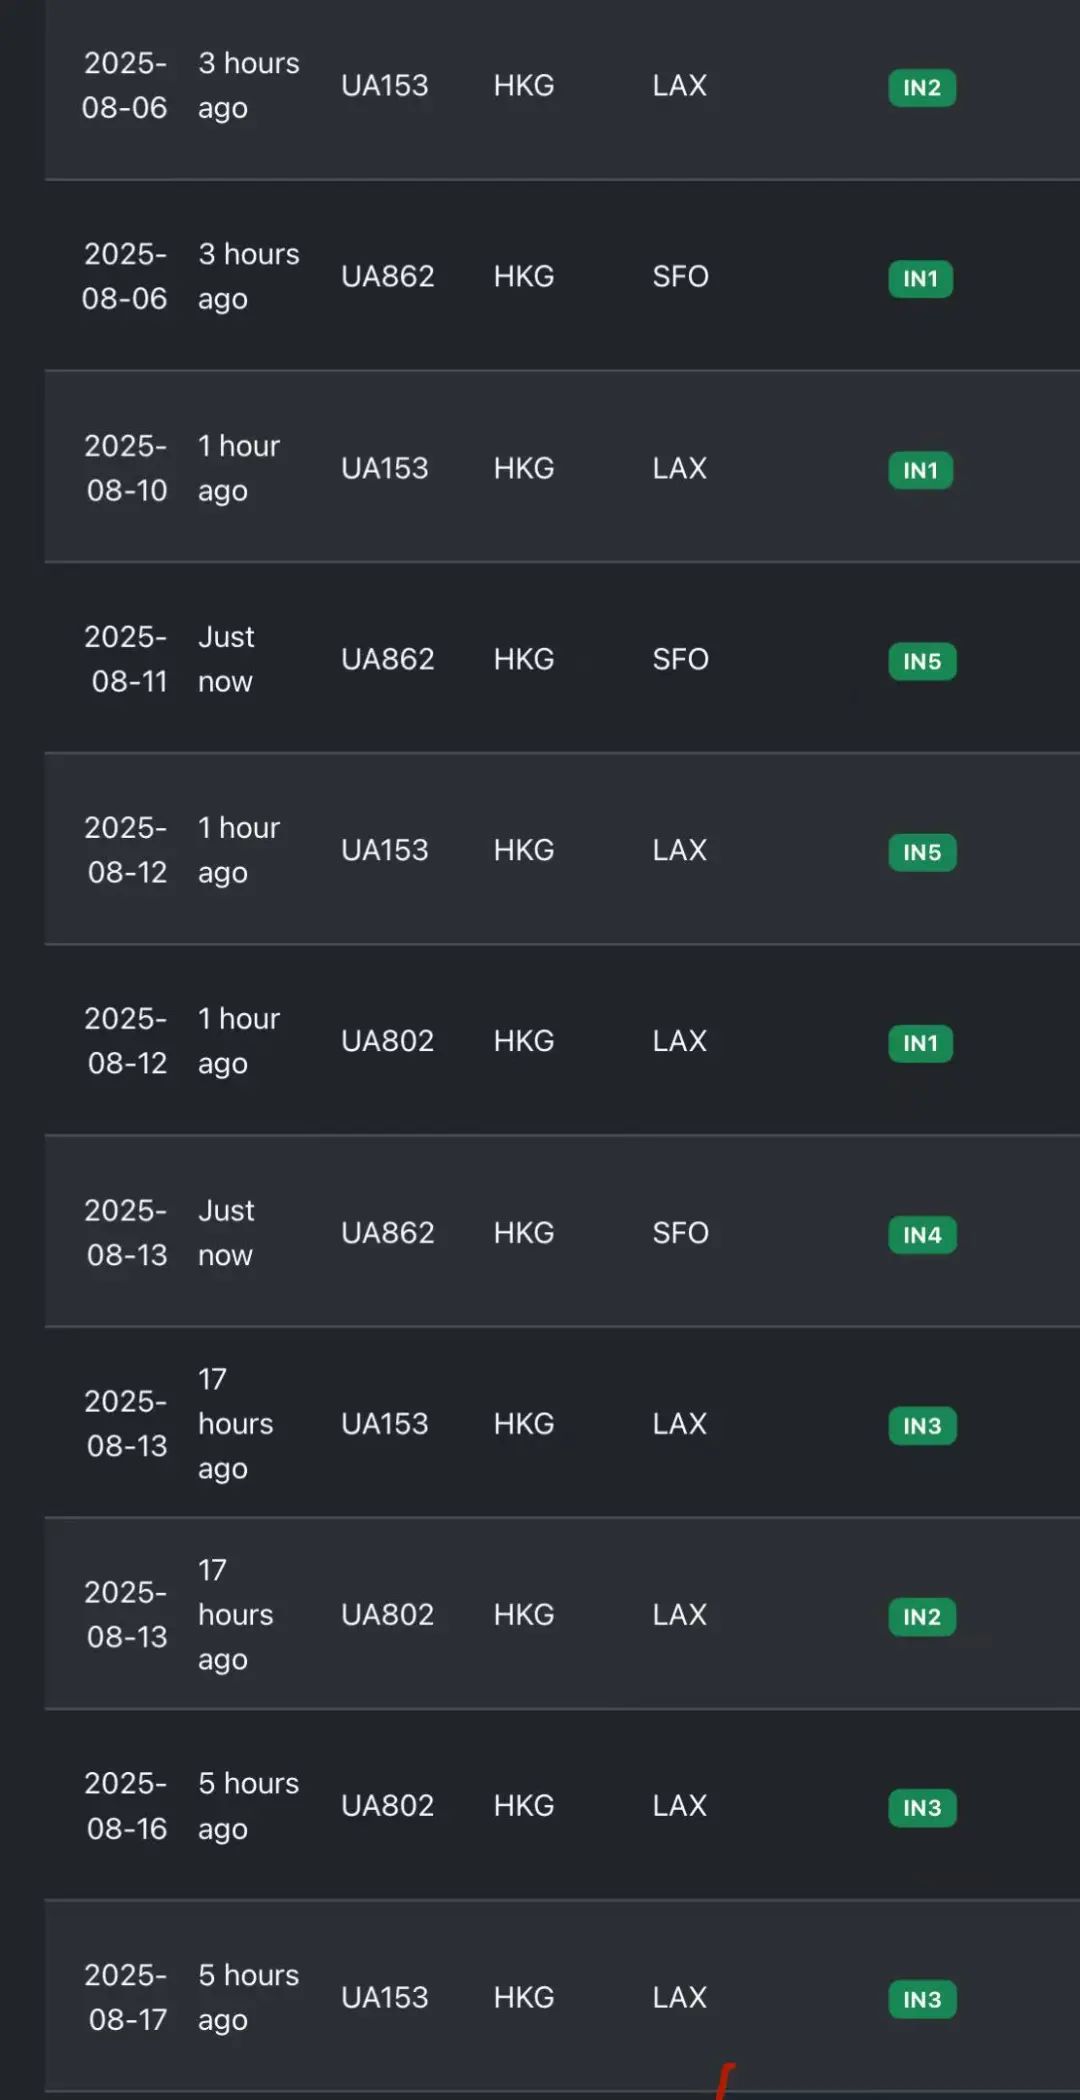Image resolution: width=1080 pixels, height=2100 pixels.
Task: Click the date 2025-08-17
Action: (x=126, y=1997)
